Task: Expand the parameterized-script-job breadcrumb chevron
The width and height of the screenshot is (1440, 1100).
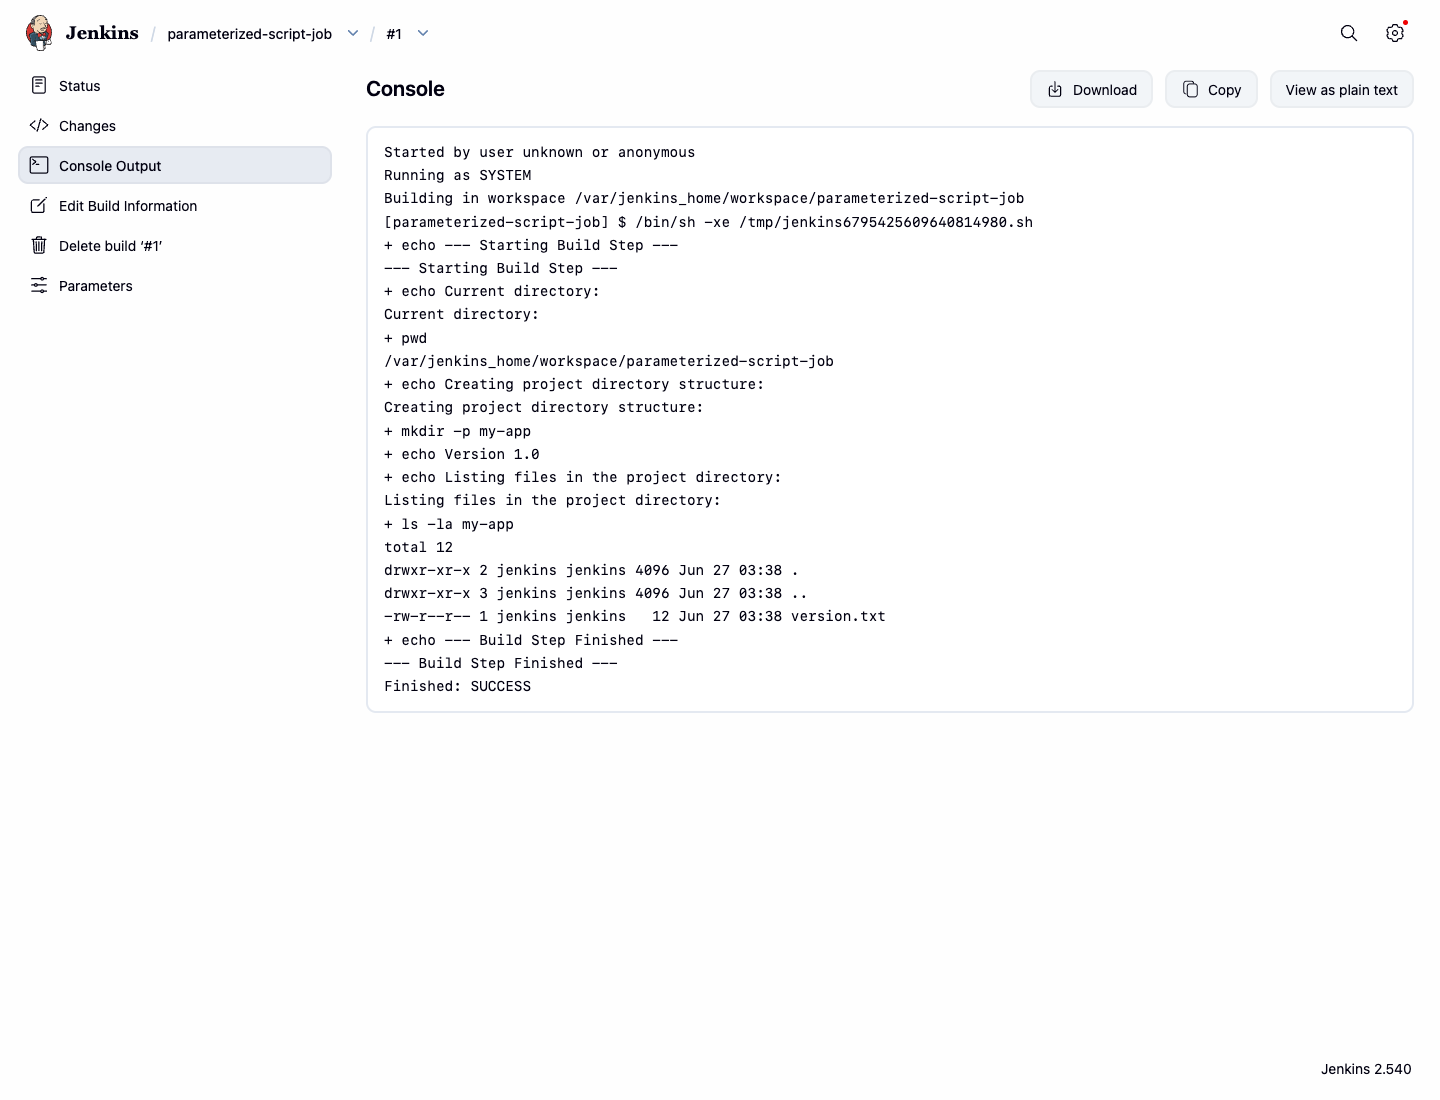Action: pyautogui.click(x=353, y=33)
